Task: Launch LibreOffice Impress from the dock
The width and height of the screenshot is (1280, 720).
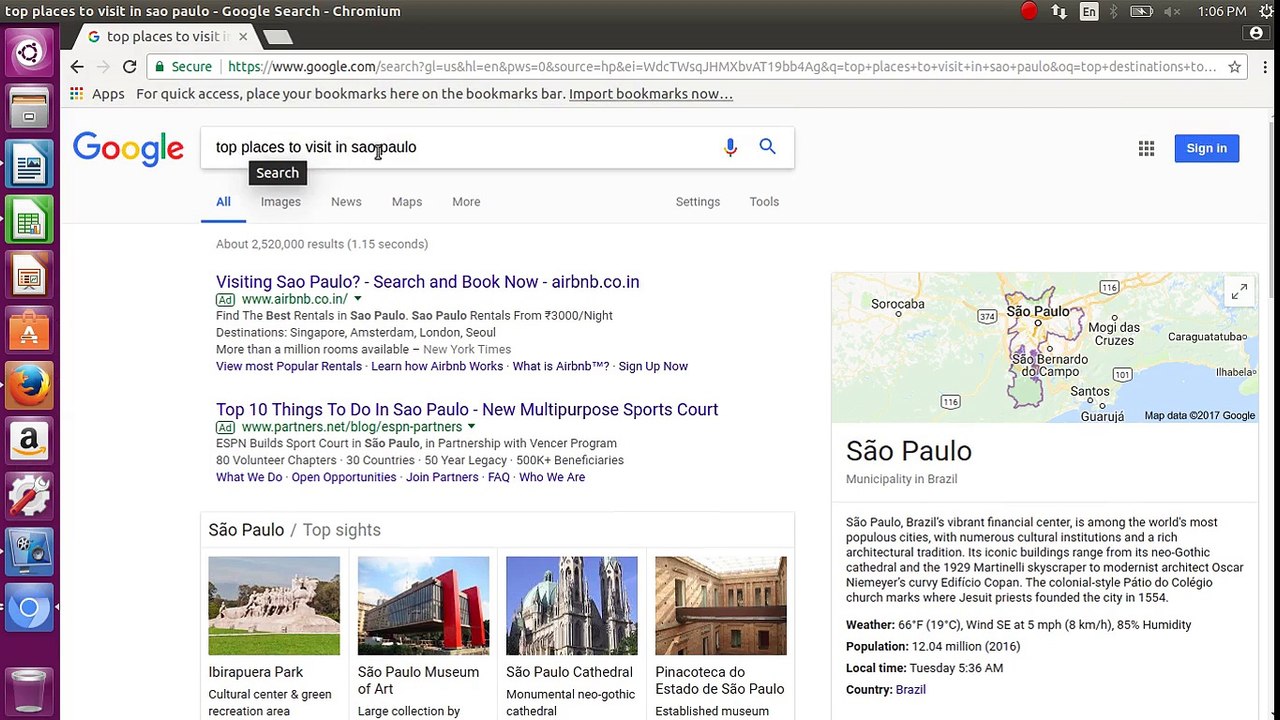Action: [29, 274]
